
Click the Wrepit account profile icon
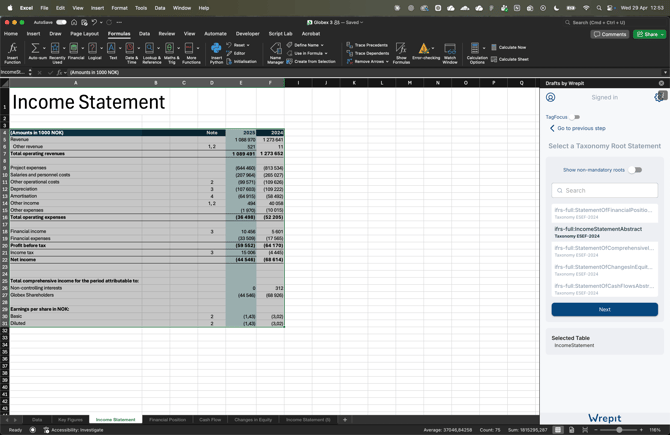[550, 97]
